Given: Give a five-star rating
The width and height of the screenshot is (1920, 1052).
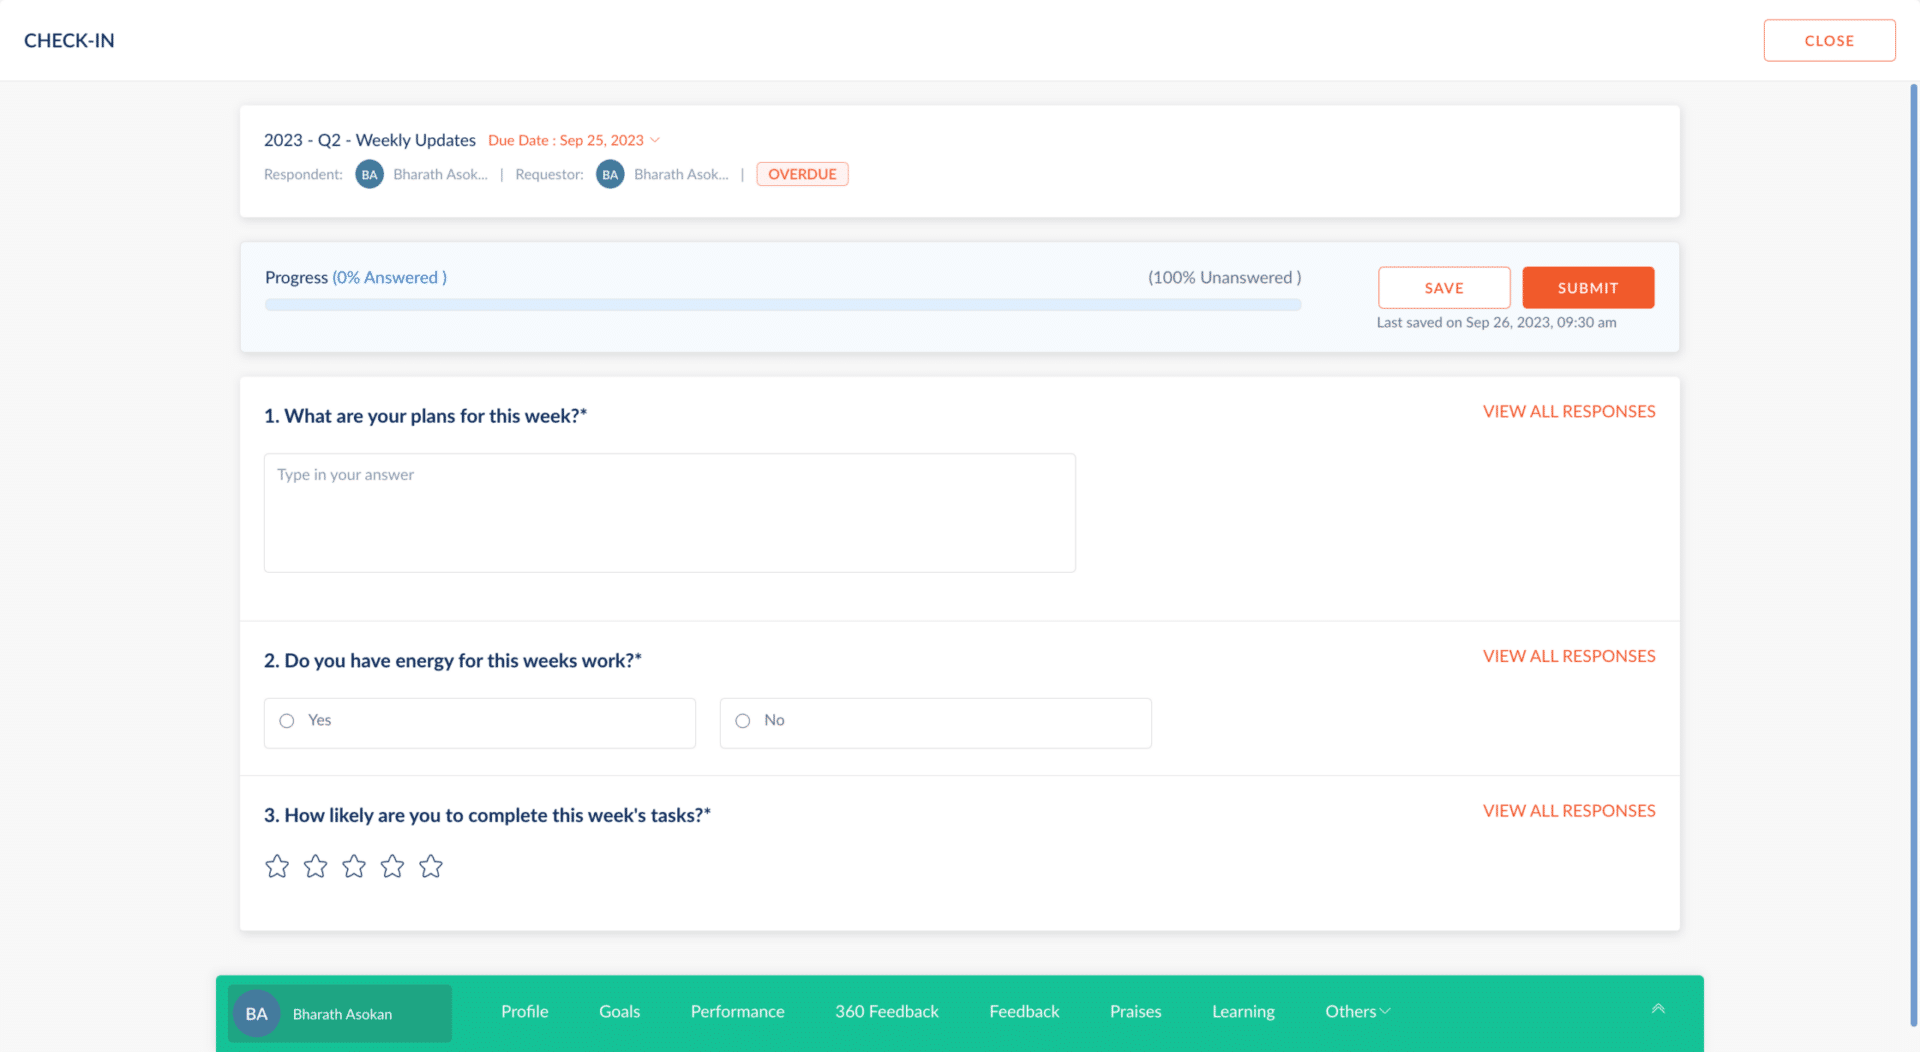Looking at the screenshot, I should pyautogui.click(x=431, y=866).
